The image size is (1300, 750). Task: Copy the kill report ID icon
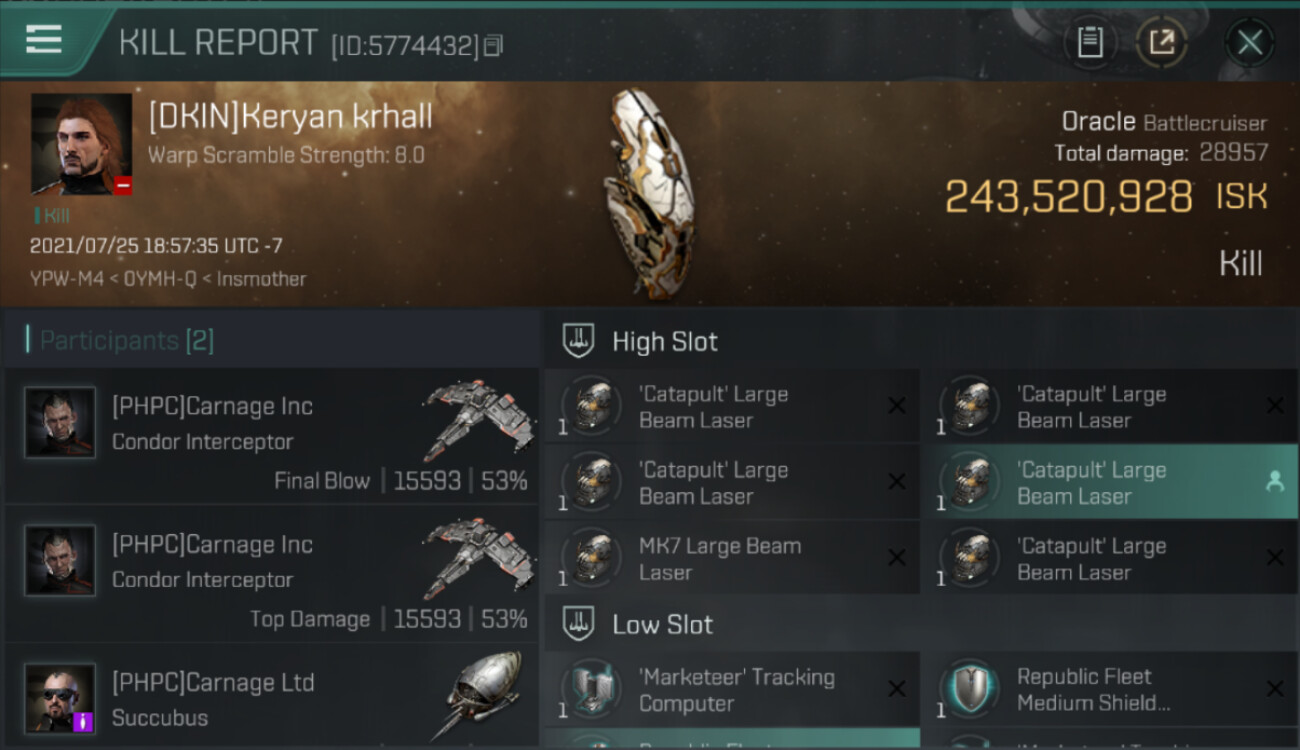point(493,46)
